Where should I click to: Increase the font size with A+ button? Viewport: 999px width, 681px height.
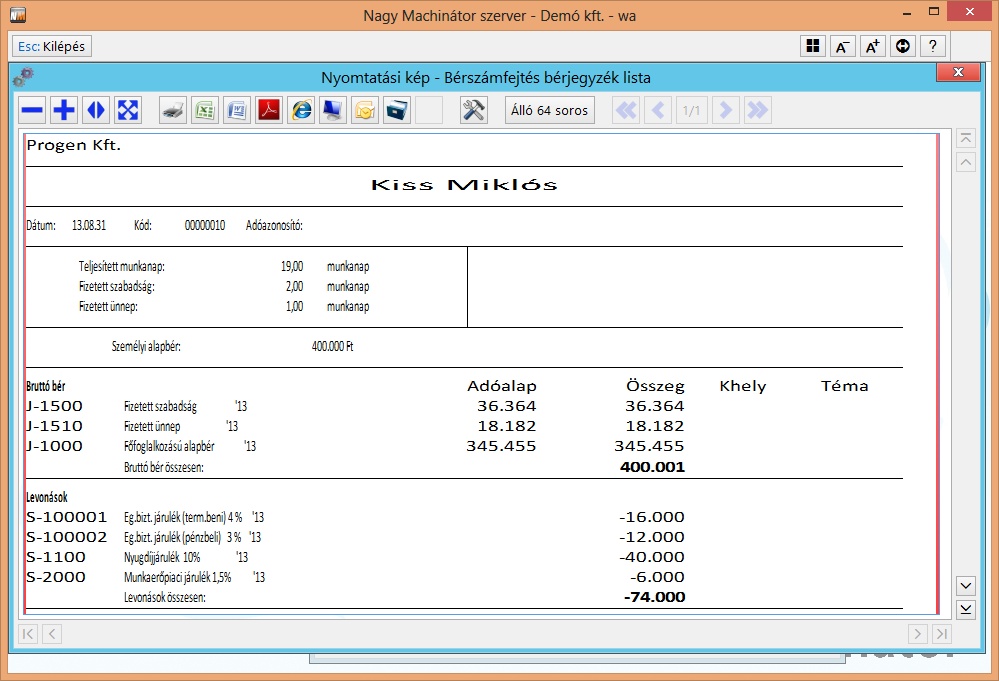[873, 46]
